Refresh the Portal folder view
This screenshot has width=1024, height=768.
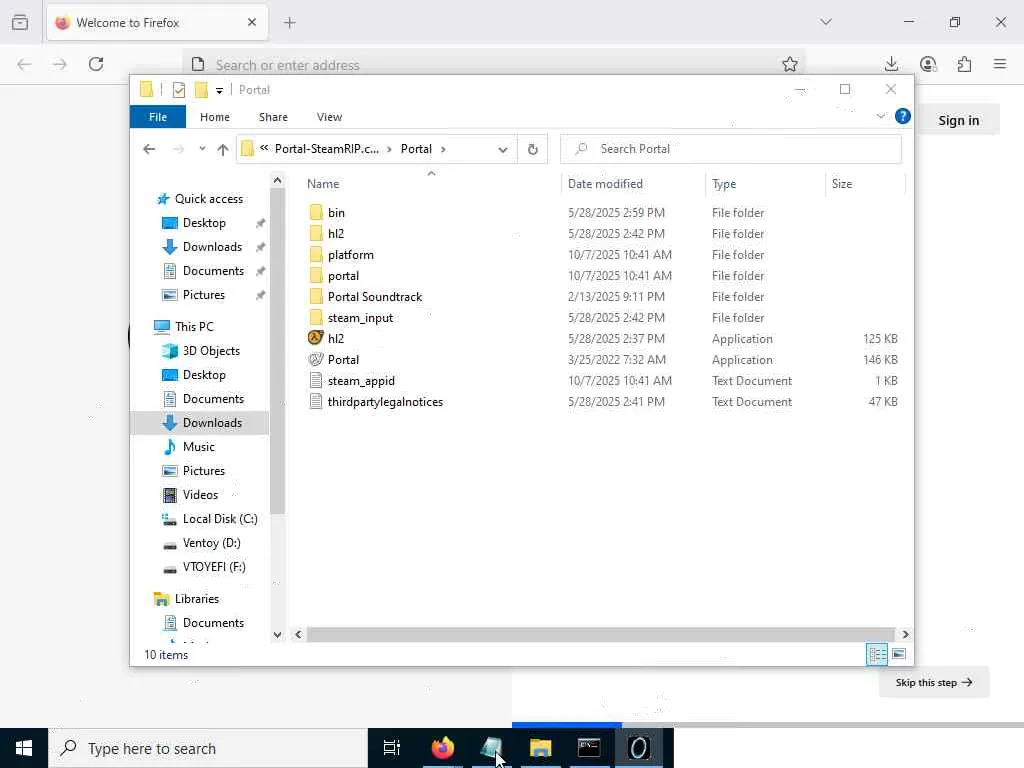pos(533,150)
